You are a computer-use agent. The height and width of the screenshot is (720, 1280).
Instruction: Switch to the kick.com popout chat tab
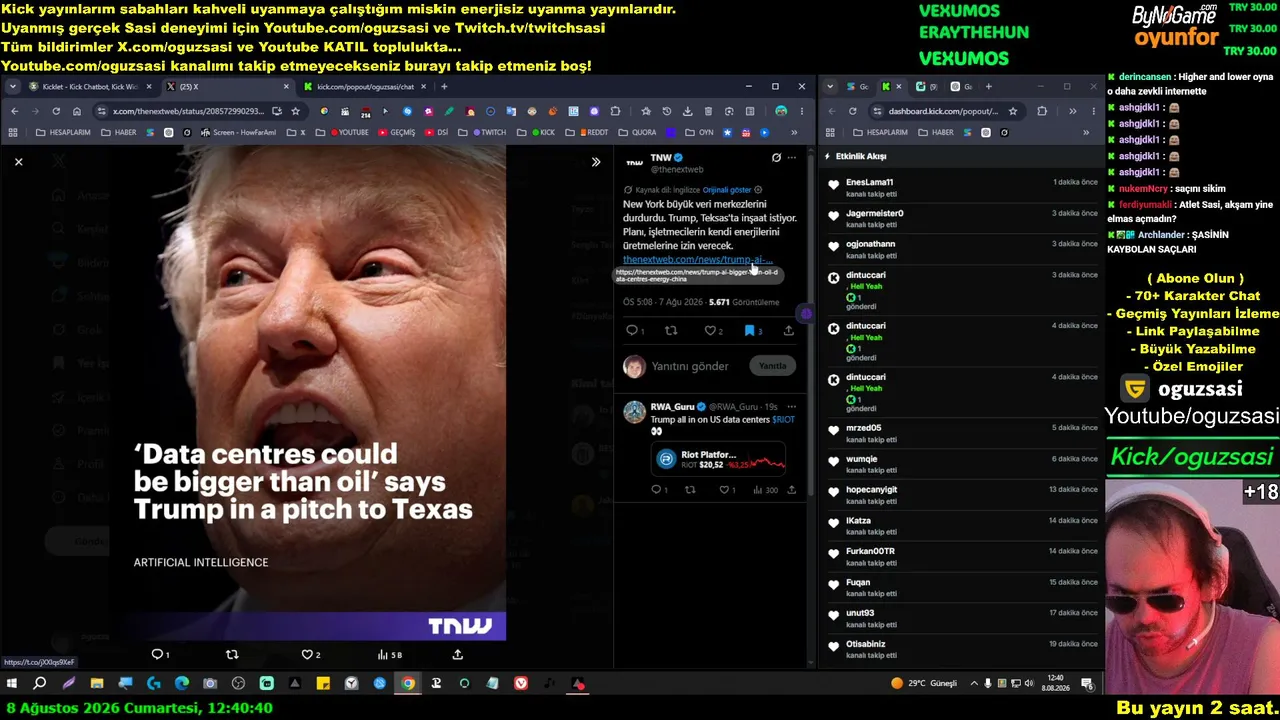(x=364, y=87)
